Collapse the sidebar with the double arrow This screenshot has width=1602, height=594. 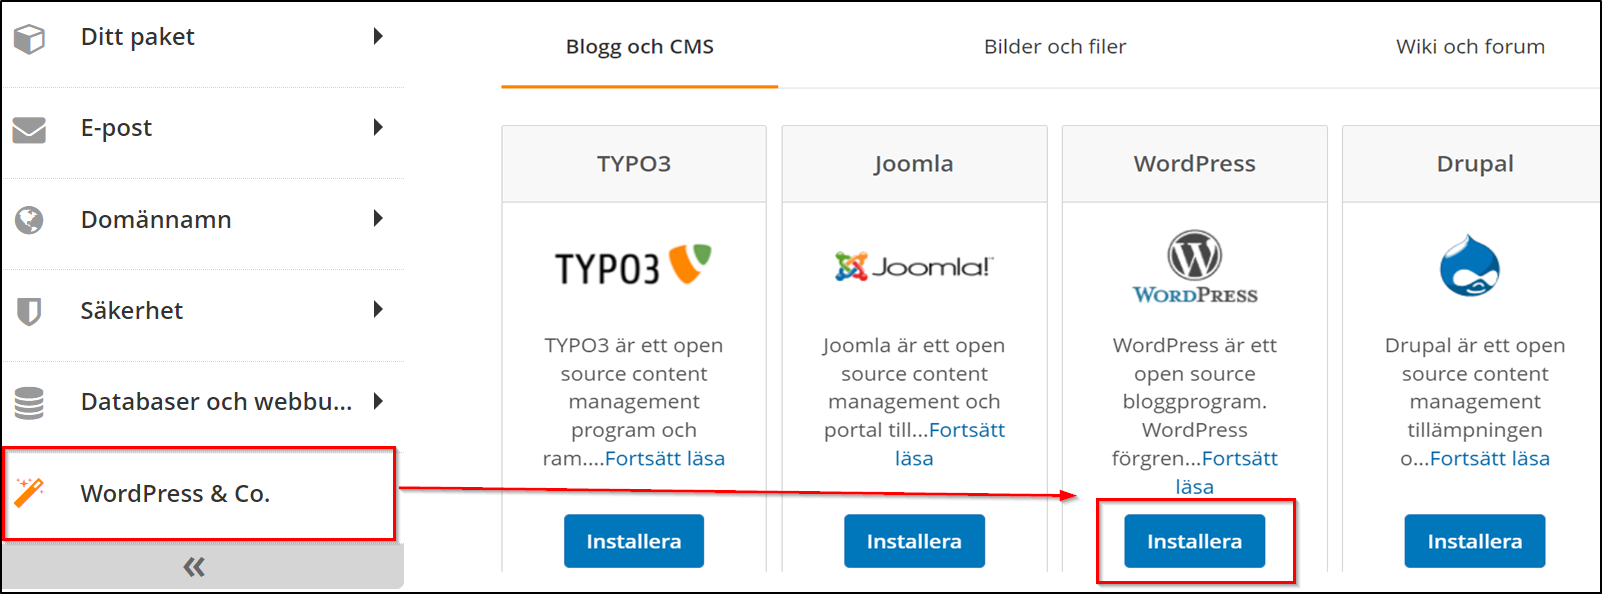point(196,565)
